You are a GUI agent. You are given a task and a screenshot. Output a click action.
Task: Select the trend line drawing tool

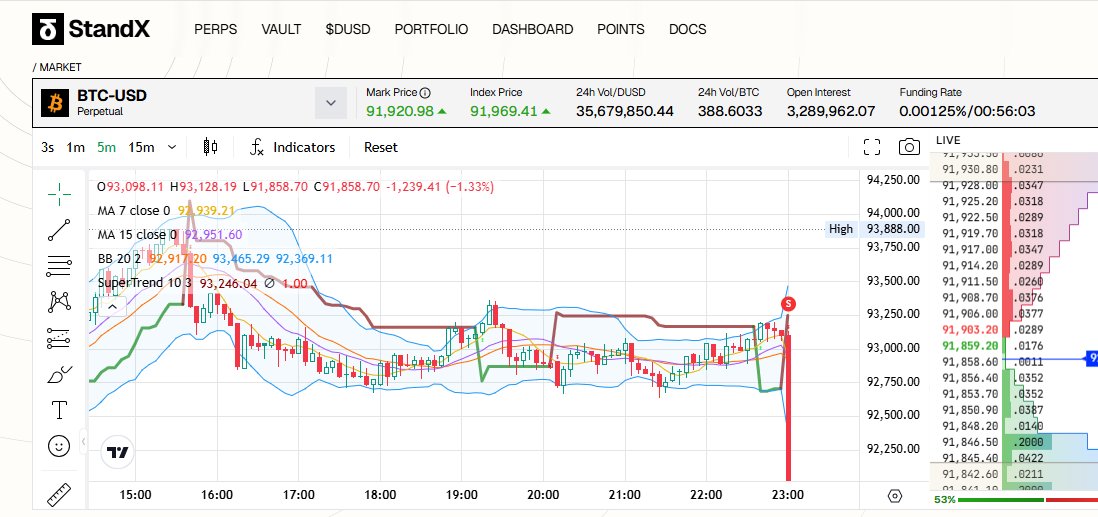[x=60, y=230]
